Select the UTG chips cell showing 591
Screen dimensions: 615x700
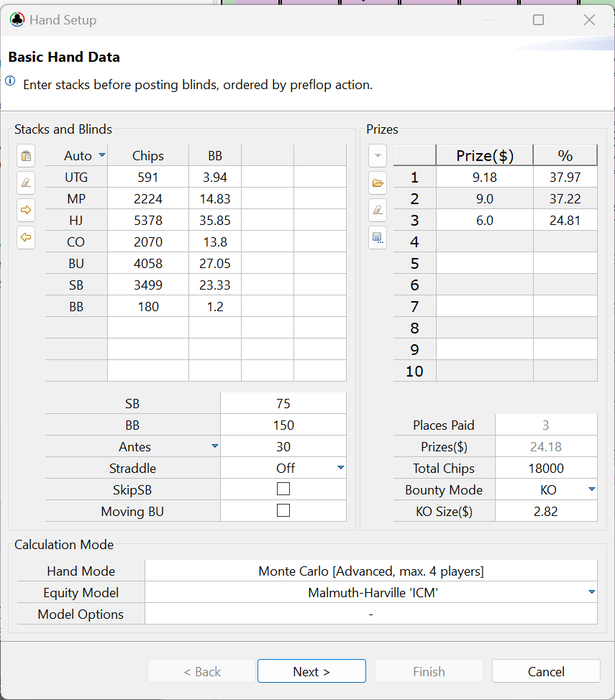148,177
